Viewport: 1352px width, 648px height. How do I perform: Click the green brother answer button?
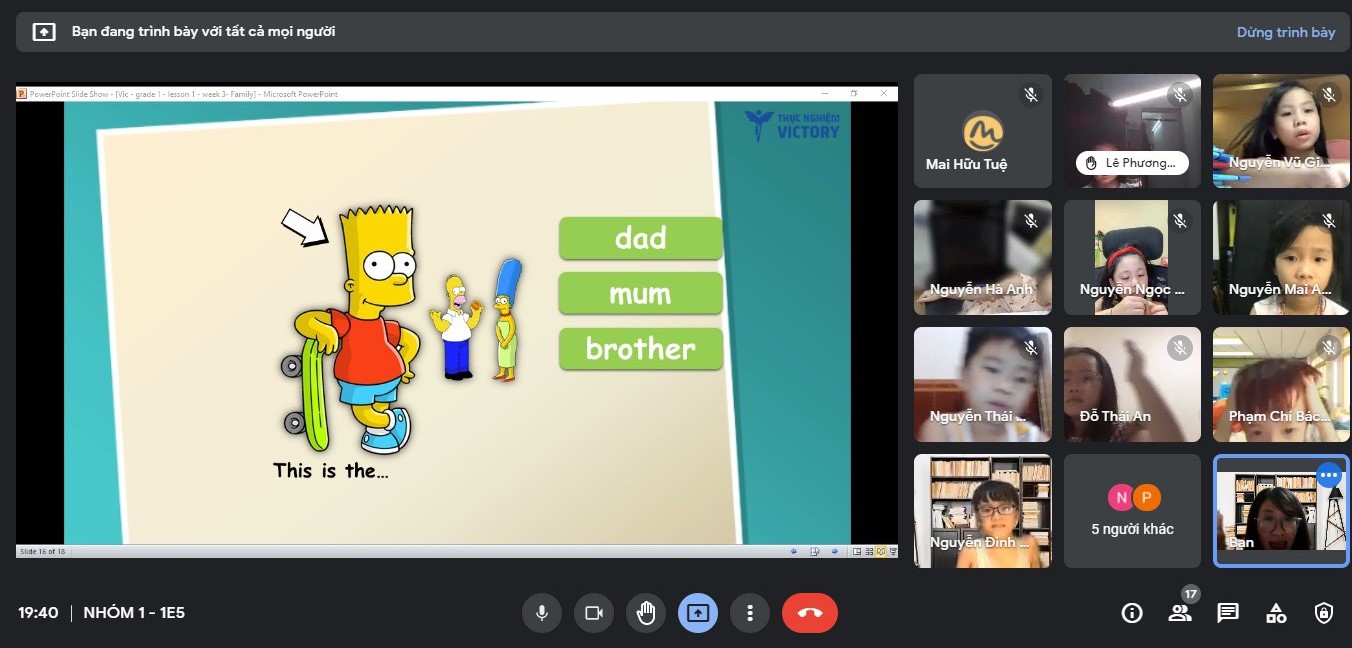(x=640, y=349)
